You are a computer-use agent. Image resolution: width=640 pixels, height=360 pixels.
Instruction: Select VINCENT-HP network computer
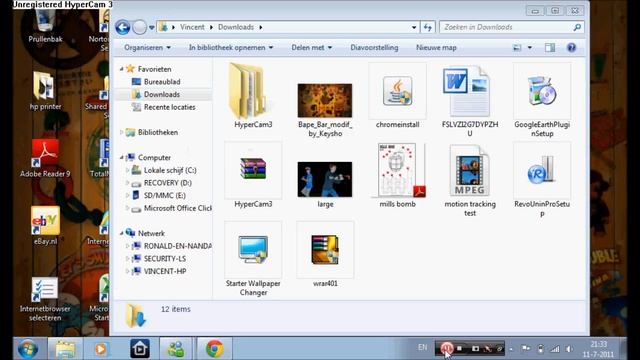tap(164, 271)
